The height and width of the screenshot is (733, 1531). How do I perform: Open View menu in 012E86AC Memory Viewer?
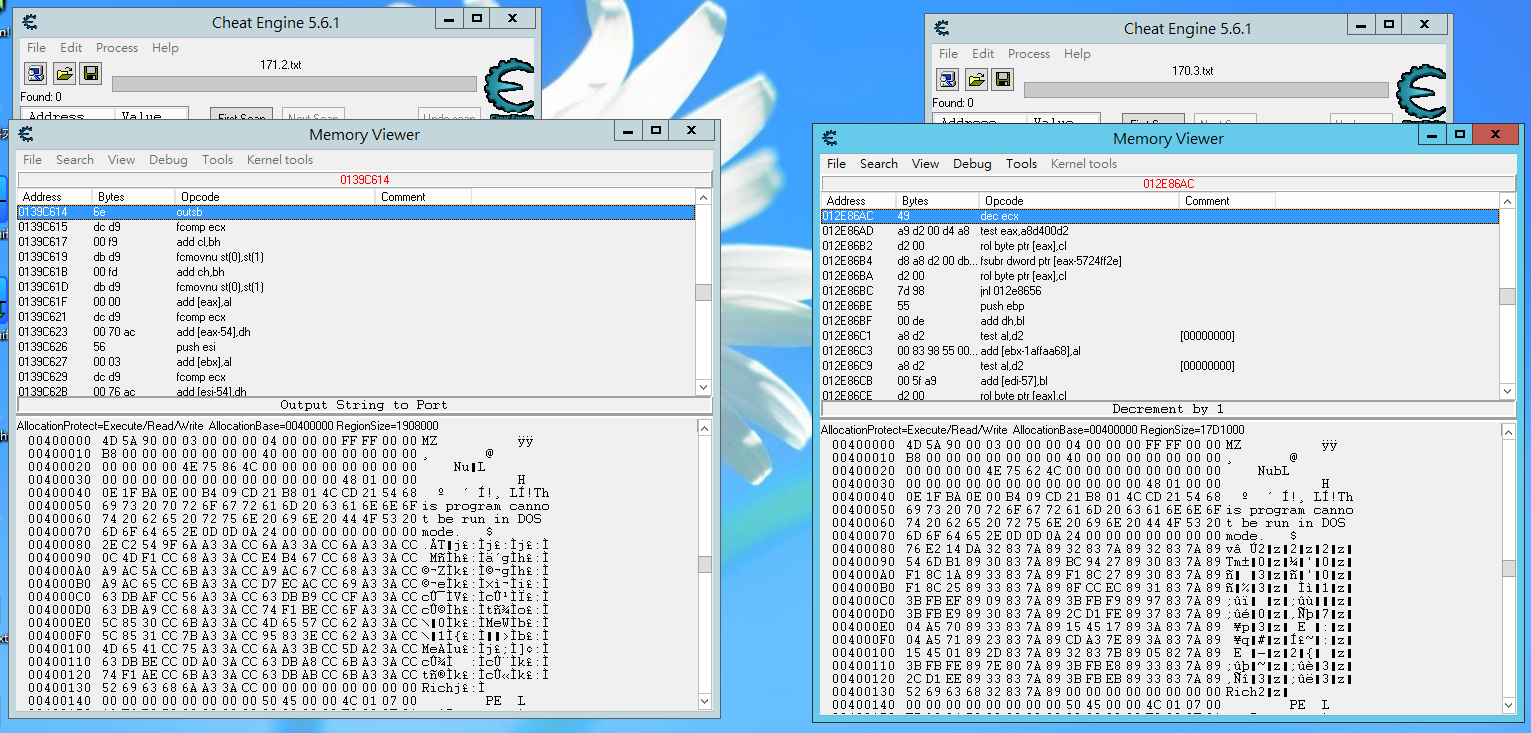pyautogui.click(x=925, y=164)
